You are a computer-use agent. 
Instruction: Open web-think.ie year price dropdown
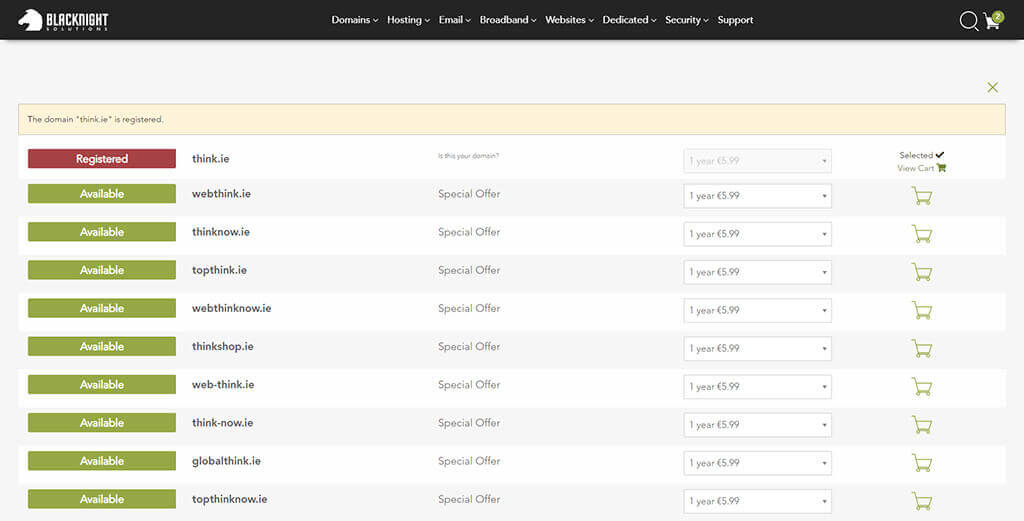pos(757,386)
